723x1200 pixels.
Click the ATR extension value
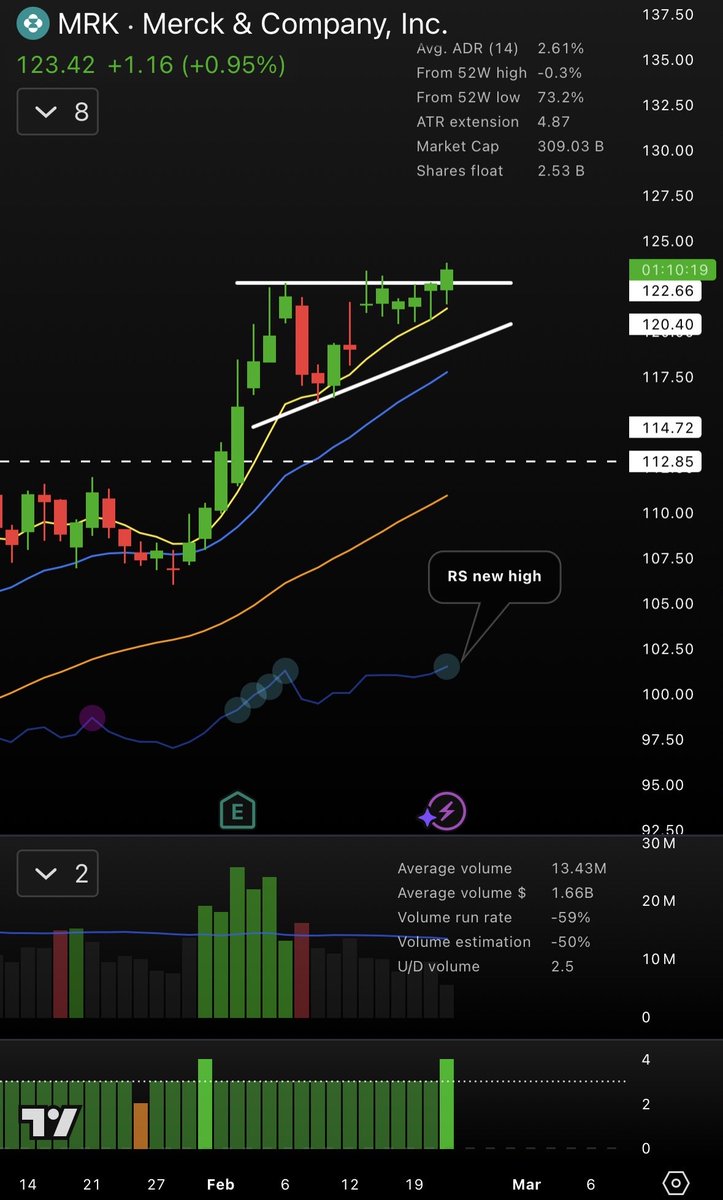click(x=553, y=122)
